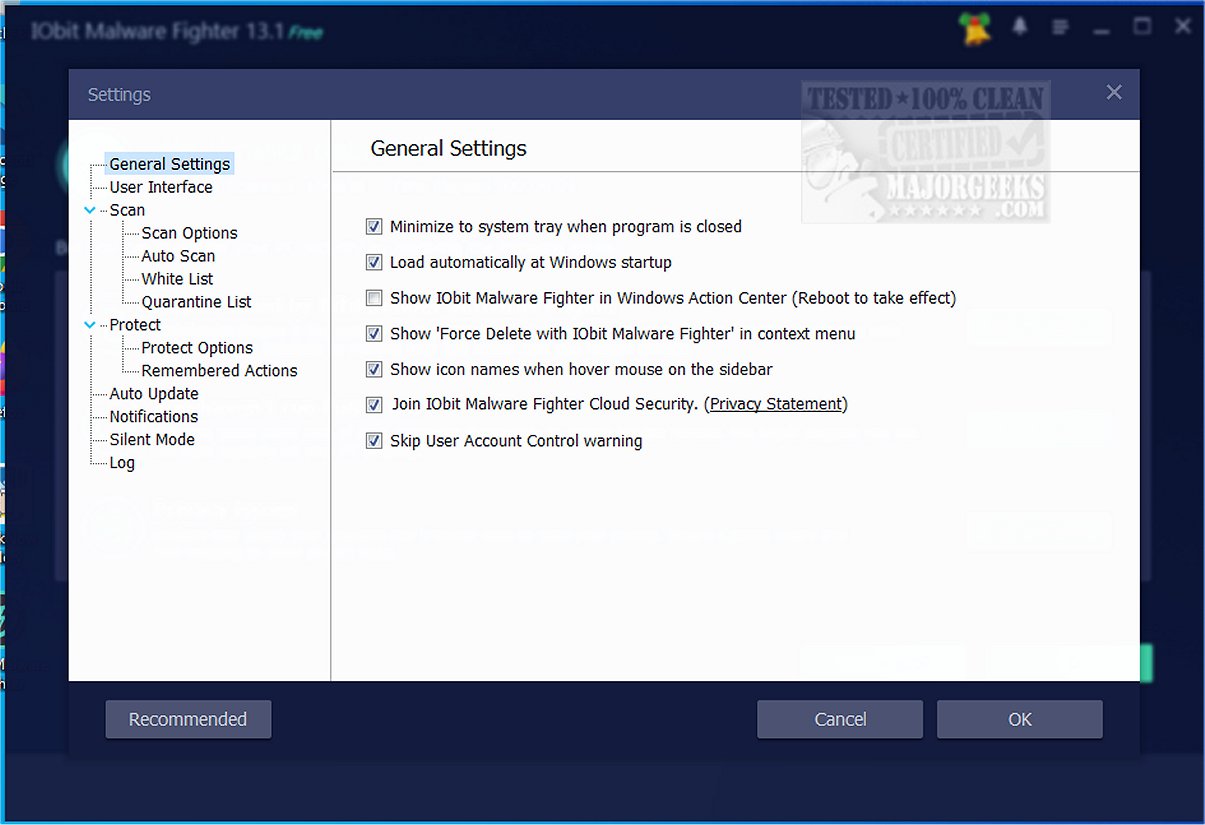This screenshot has height=825, width=1205.
Task: Open the White List page
Action: pyautogui.click(x=177, y=279)
